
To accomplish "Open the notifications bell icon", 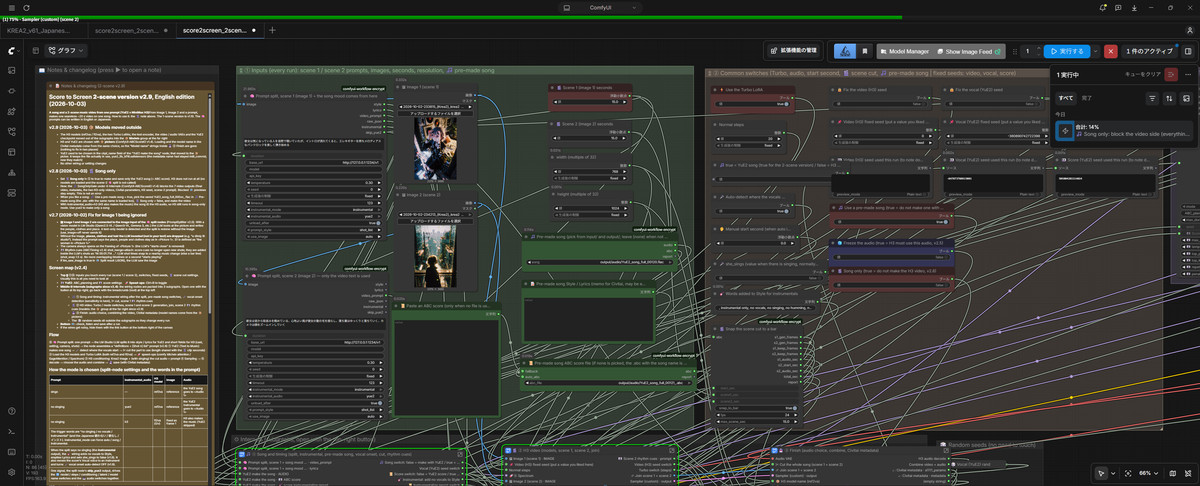I will 1105,7.
